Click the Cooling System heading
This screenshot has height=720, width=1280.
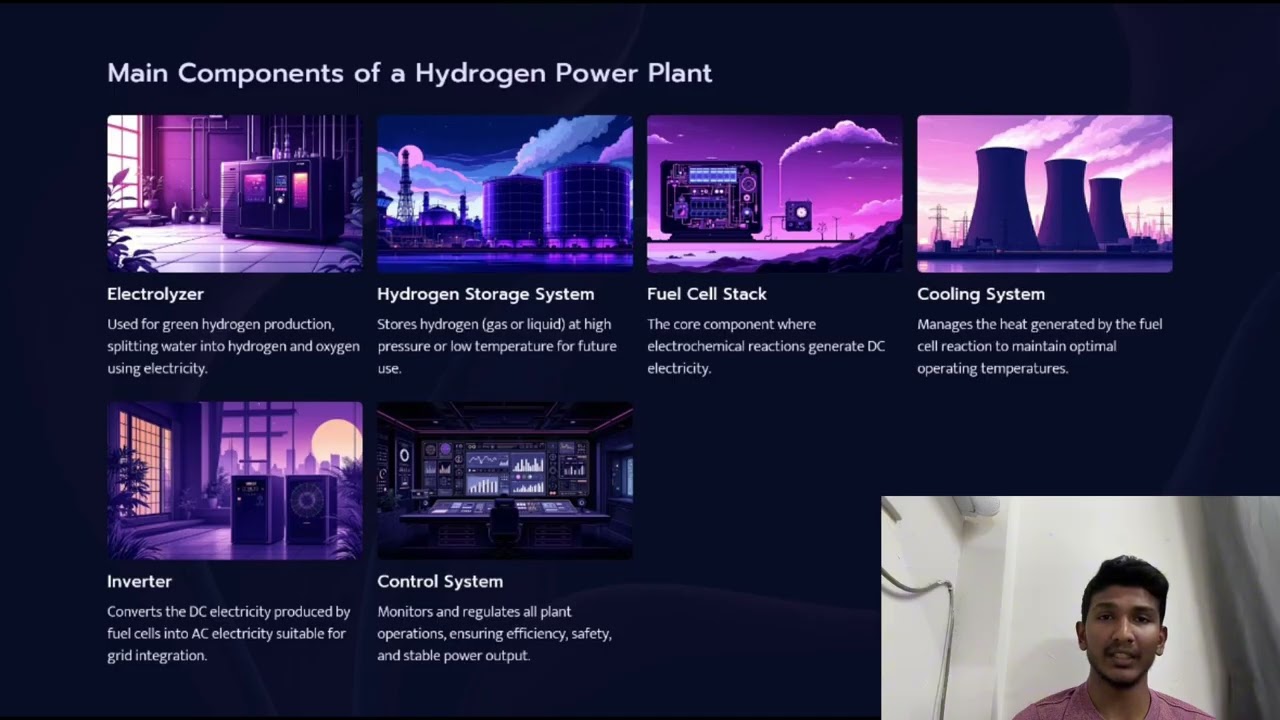pyautogui.click(x=981, y=294)
